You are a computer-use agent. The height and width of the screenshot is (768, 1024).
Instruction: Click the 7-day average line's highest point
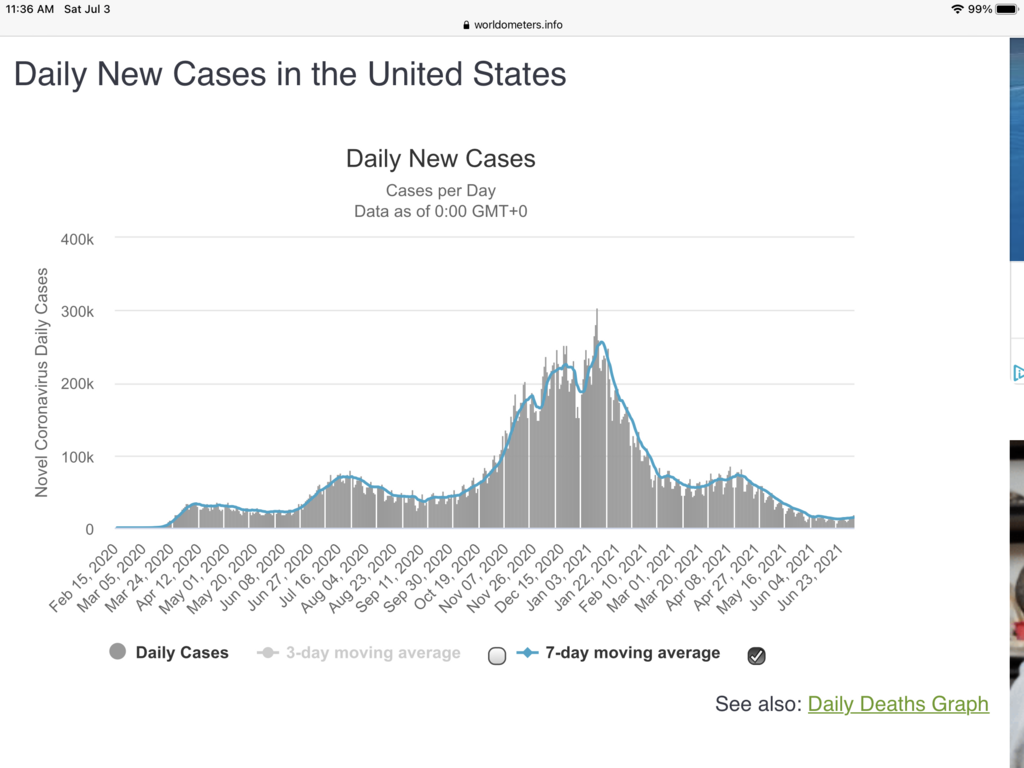(601, 343)
